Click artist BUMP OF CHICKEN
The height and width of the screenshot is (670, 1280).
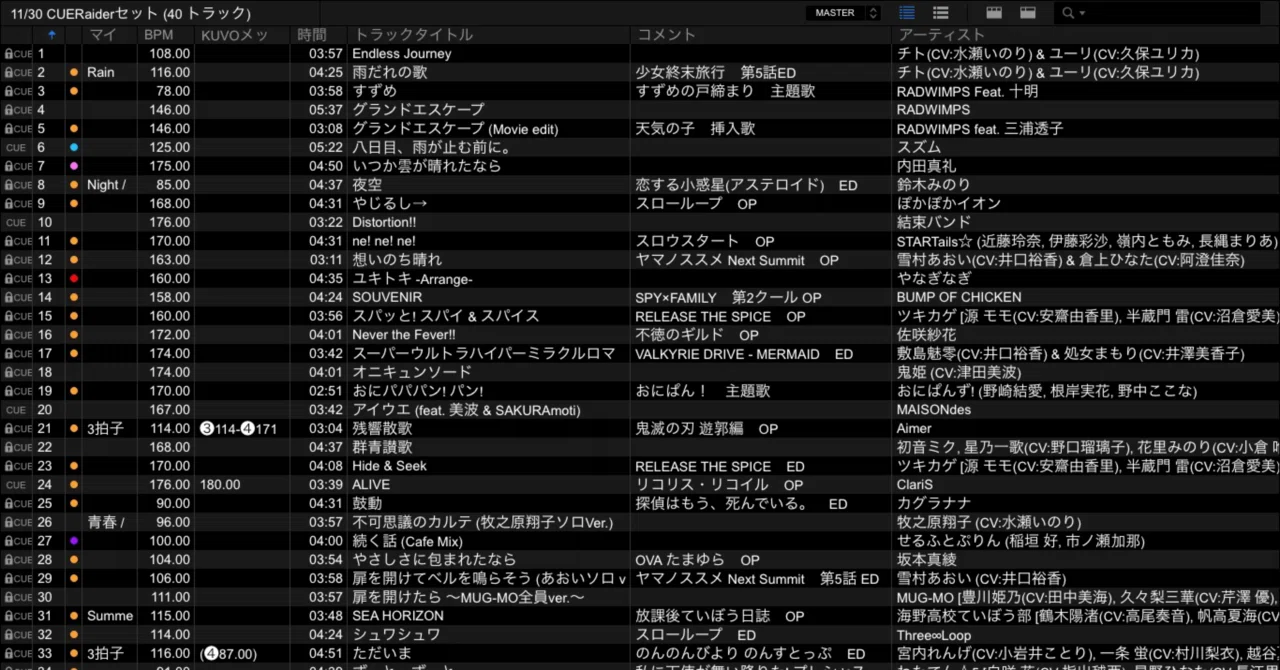(x=959, y=298)
